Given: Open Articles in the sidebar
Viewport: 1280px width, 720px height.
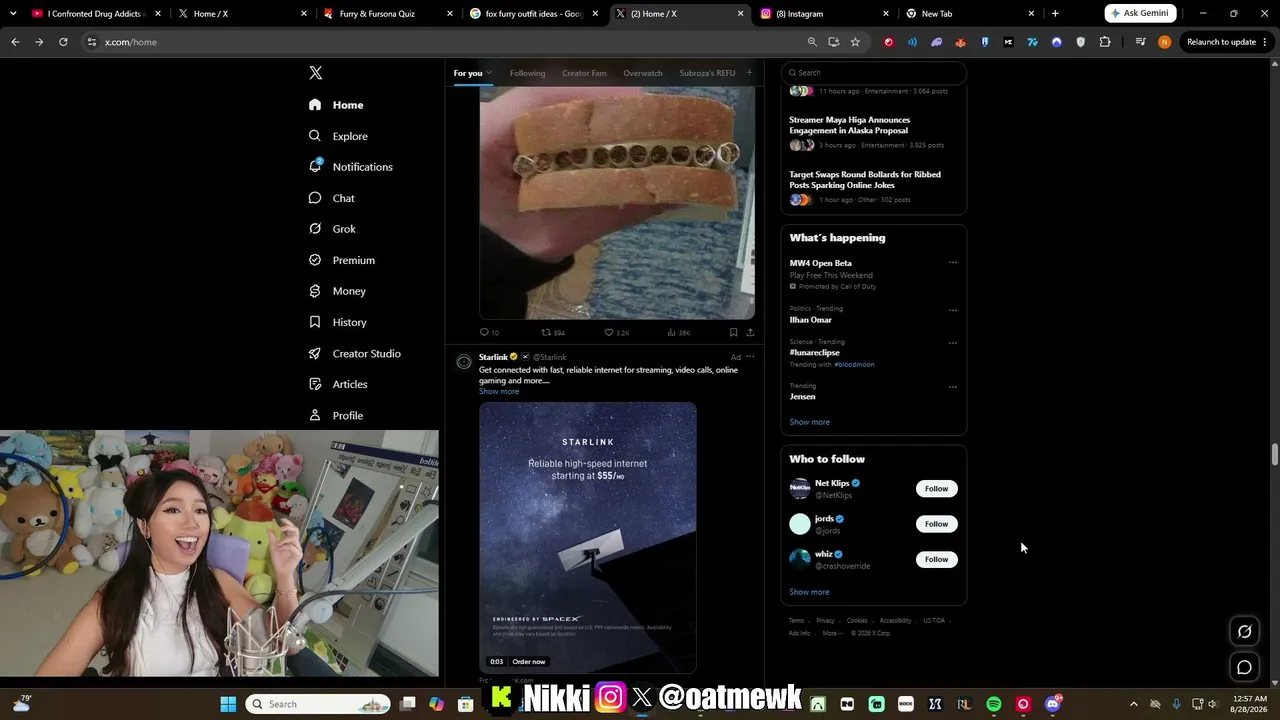Looking at the screenshot, I should [x=338, y=384].
